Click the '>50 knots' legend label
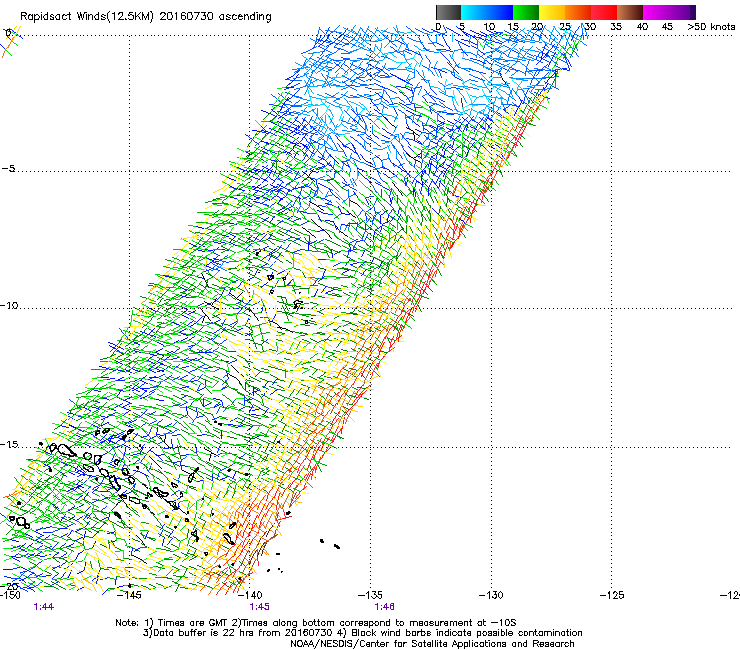Viewport: 740px width, 650px height. 711,27
